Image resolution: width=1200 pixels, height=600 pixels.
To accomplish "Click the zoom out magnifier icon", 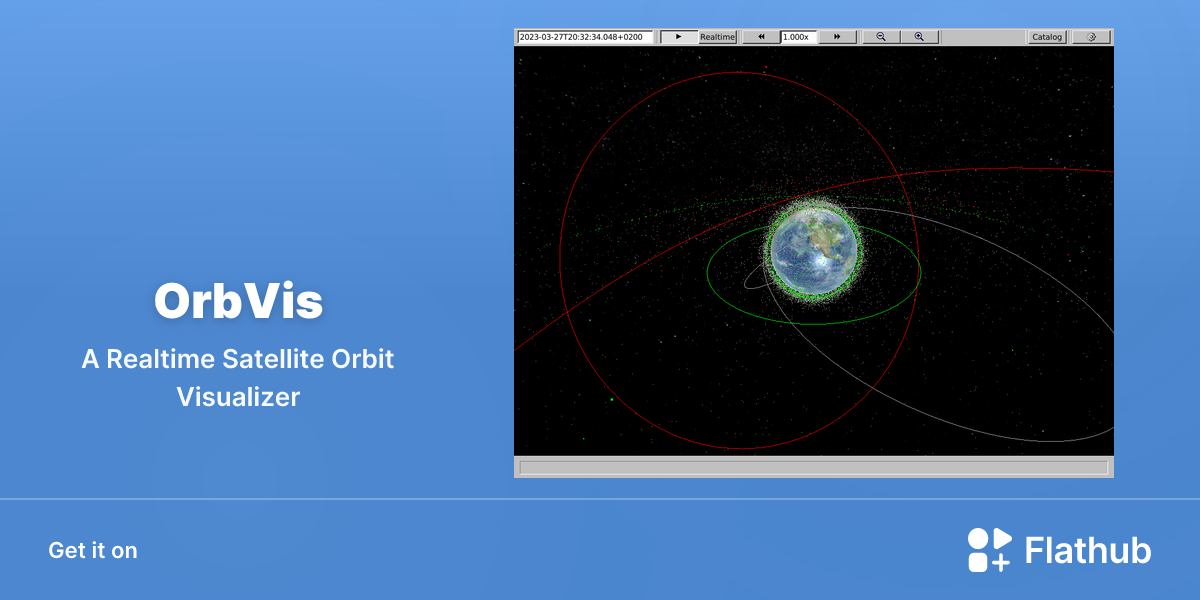I will click(x=881, y=37).
